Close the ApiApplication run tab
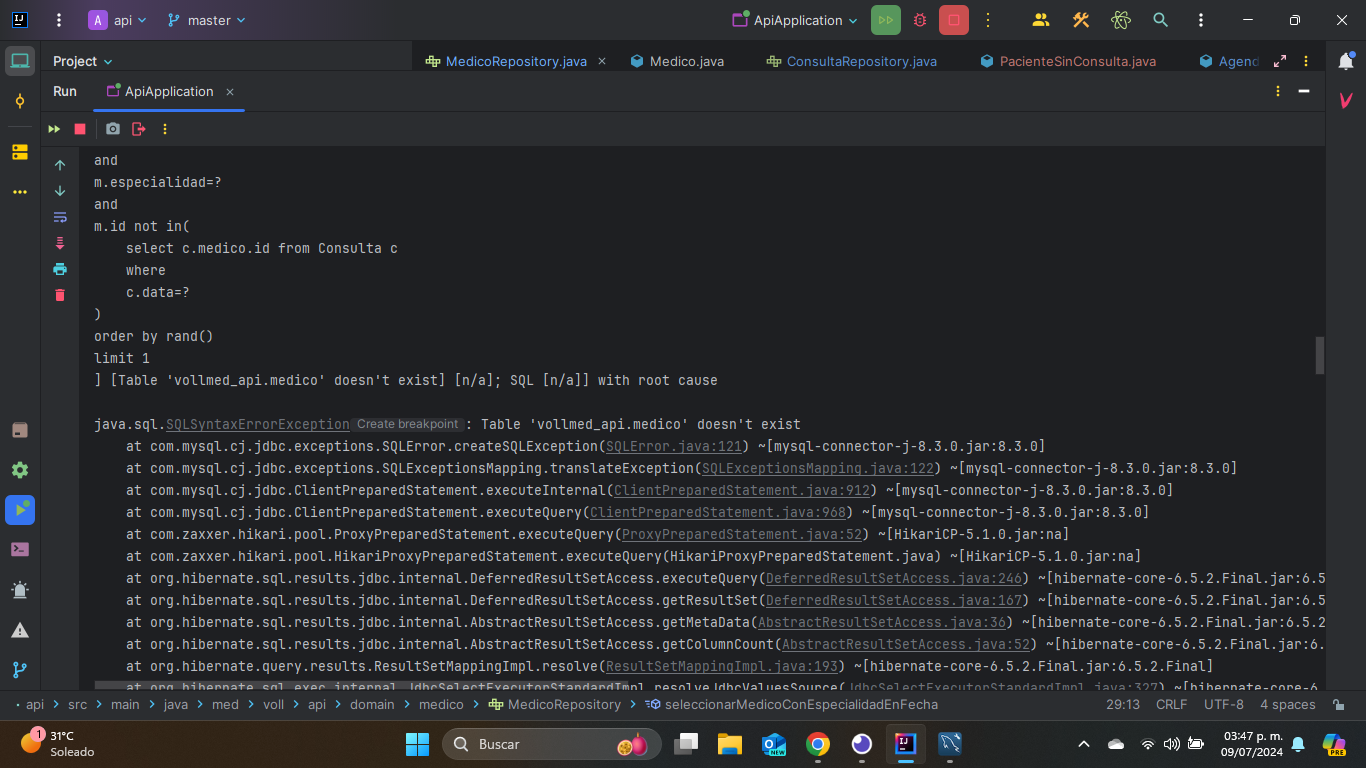Image resolution: width=1366 pixels, height=768 pixels. (230, 91)
